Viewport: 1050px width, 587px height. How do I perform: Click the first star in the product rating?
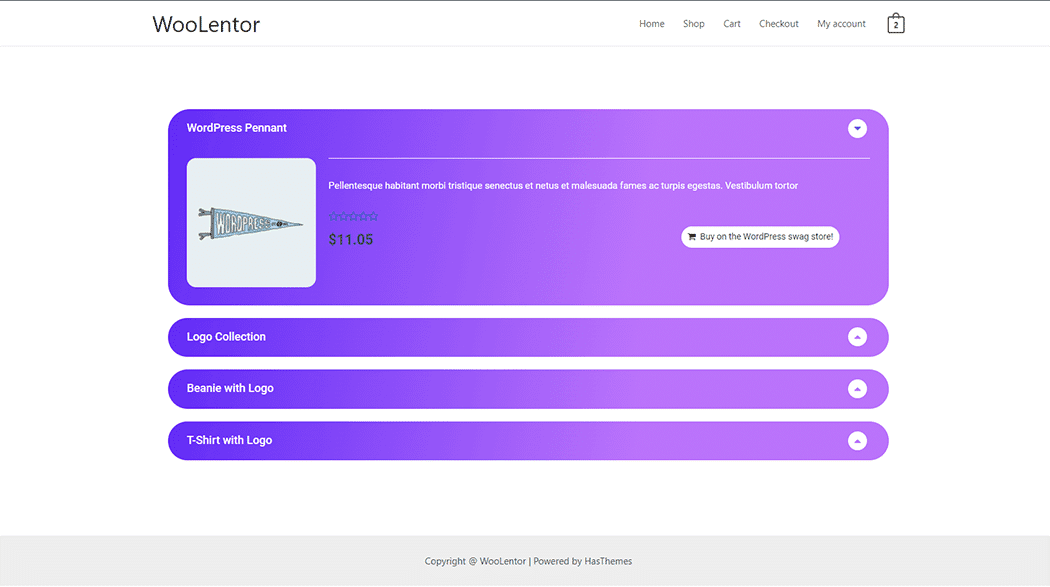334,216
